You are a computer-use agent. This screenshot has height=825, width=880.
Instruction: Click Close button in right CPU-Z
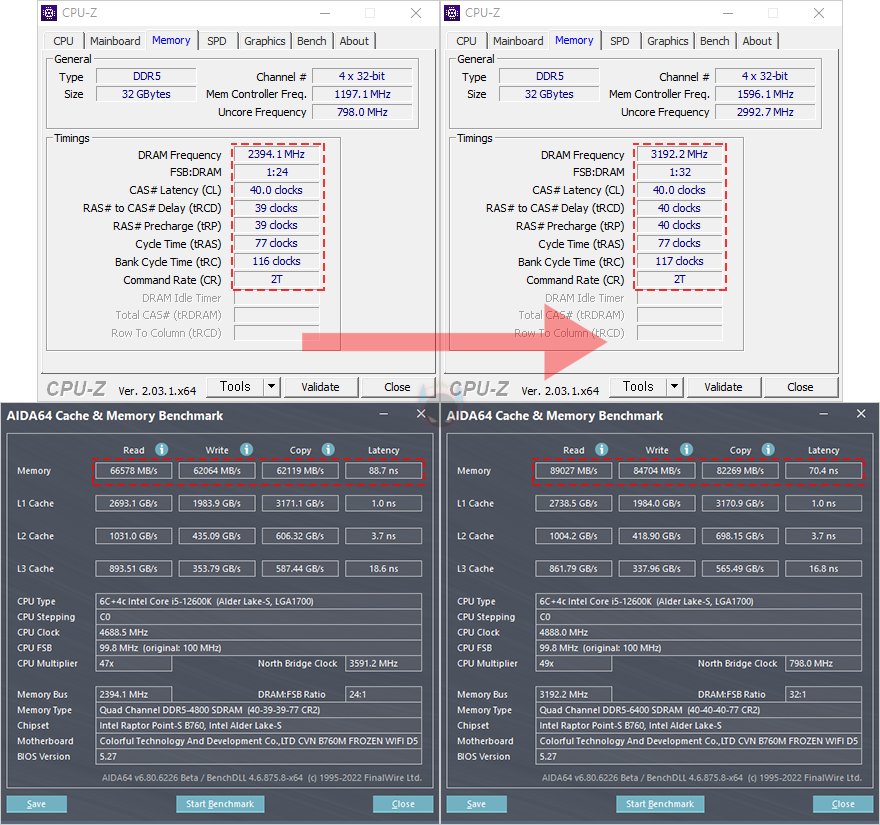click(800, 387)
